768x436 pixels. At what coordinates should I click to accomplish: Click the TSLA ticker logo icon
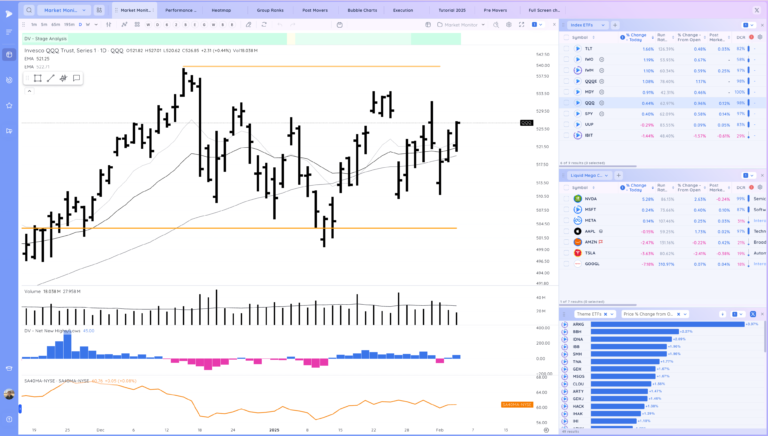tap(577, 253)
